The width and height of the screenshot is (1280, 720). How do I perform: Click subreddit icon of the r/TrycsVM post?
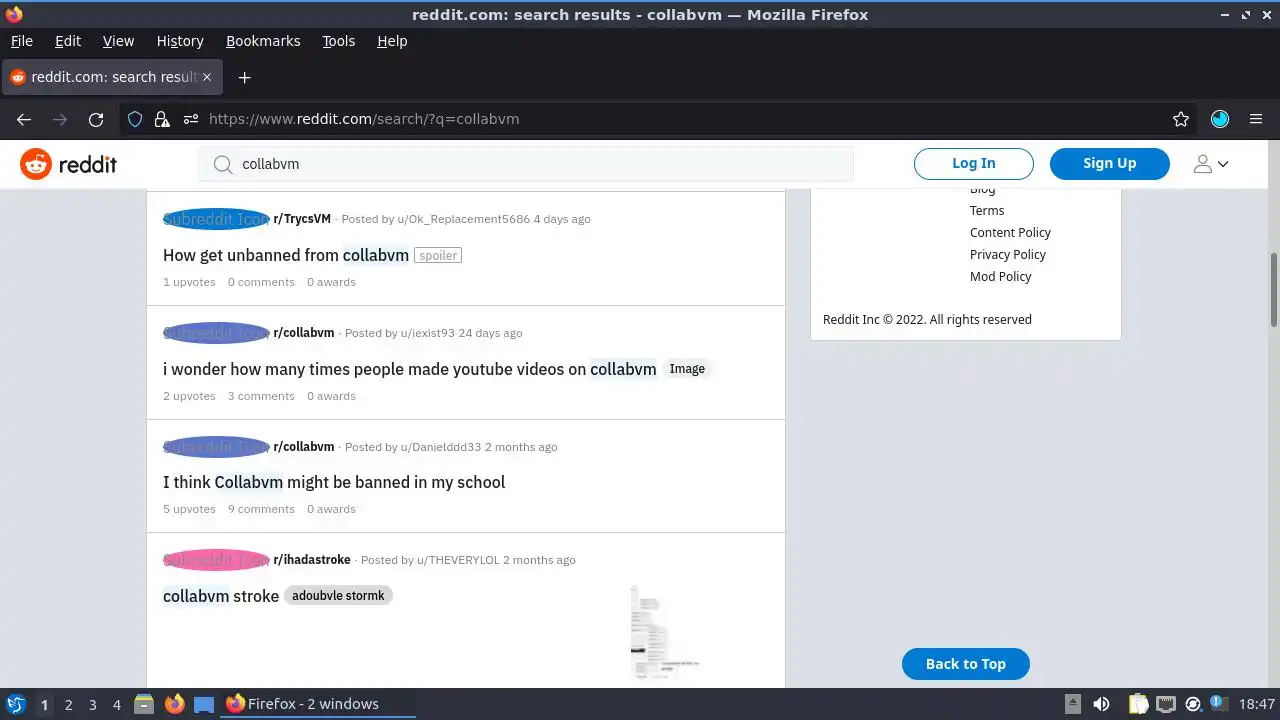[216, 219]
